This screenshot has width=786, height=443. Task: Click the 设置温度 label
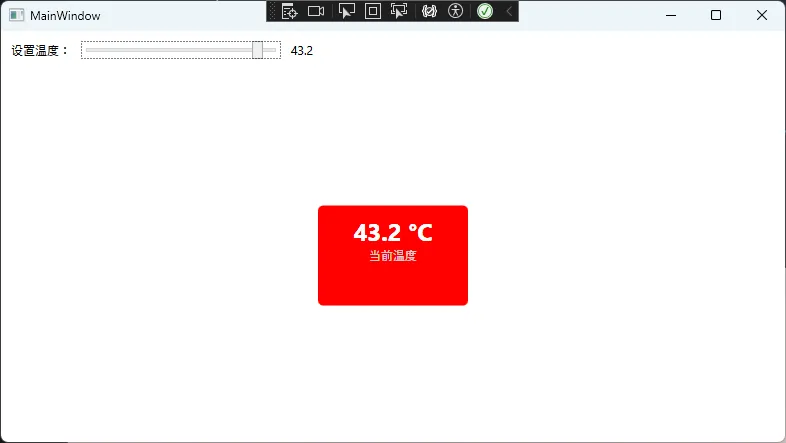pos(39,51)
